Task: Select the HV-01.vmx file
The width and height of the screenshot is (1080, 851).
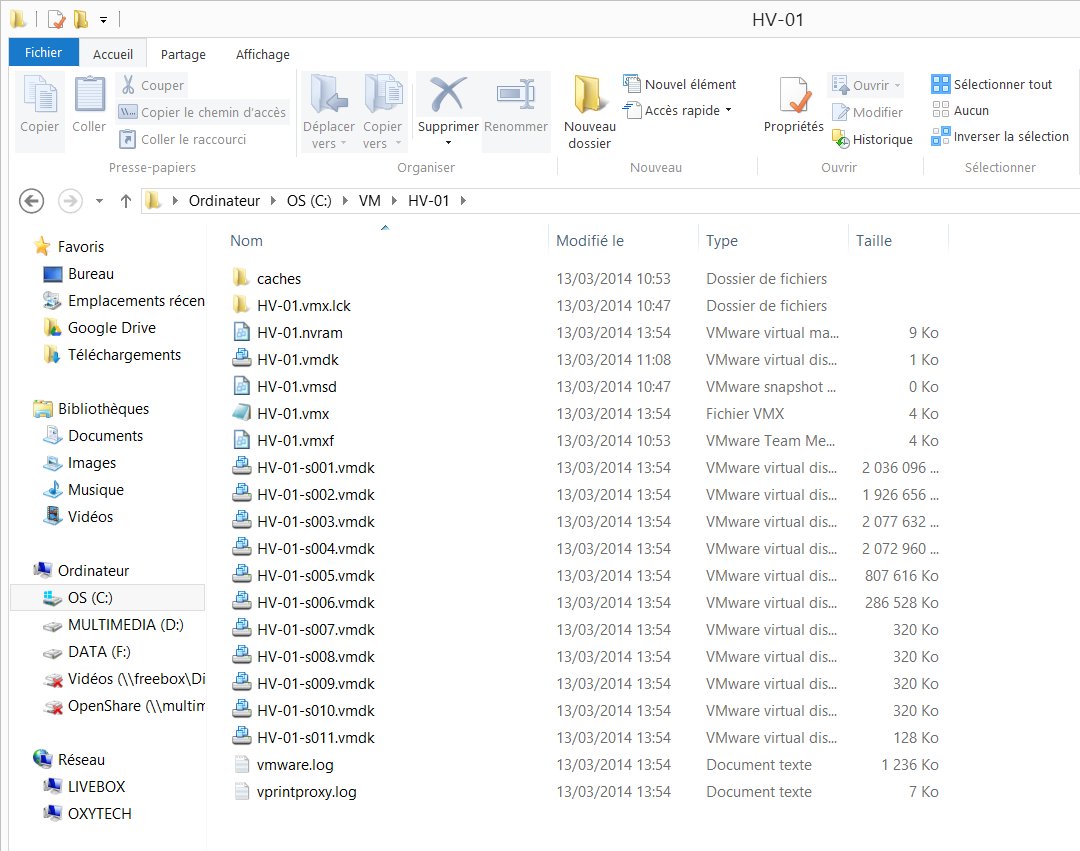Action: [x=293, y=414]
